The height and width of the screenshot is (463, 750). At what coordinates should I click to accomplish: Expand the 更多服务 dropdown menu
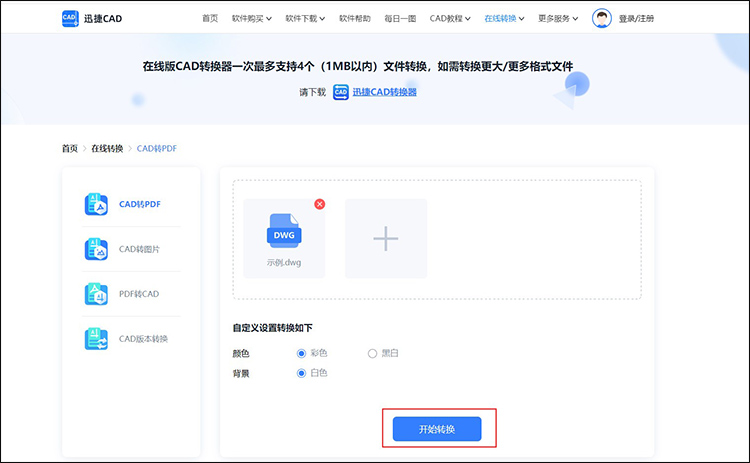pos(558,19)
